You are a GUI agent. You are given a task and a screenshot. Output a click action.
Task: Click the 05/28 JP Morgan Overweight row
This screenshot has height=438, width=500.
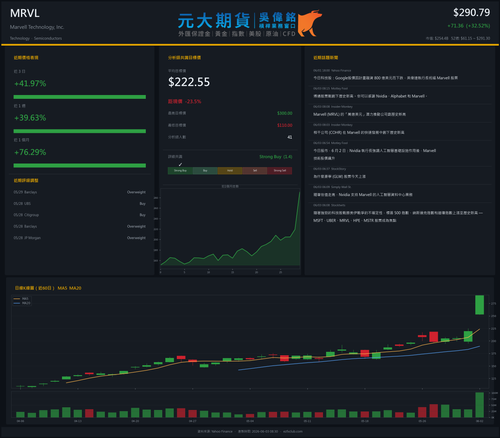point(80,238)
